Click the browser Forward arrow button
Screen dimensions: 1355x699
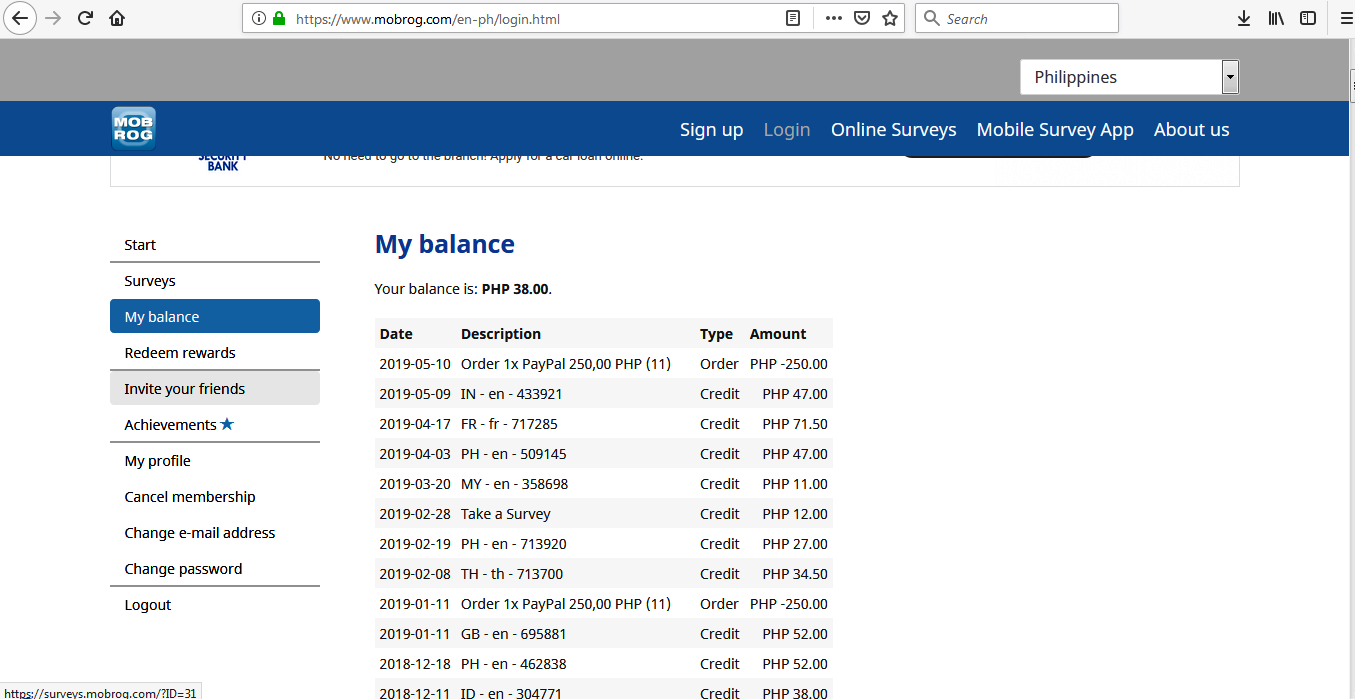click(53, 18)
